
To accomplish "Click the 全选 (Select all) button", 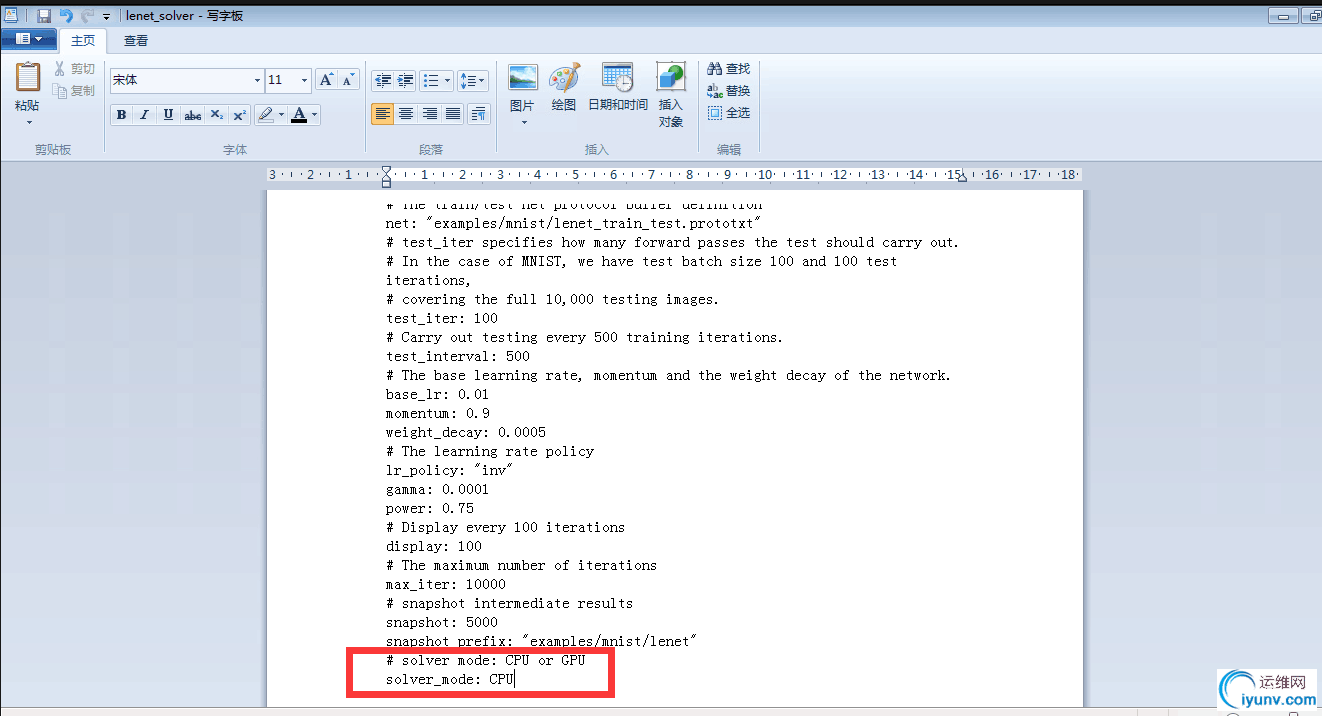I will click(x=729, y=113).
